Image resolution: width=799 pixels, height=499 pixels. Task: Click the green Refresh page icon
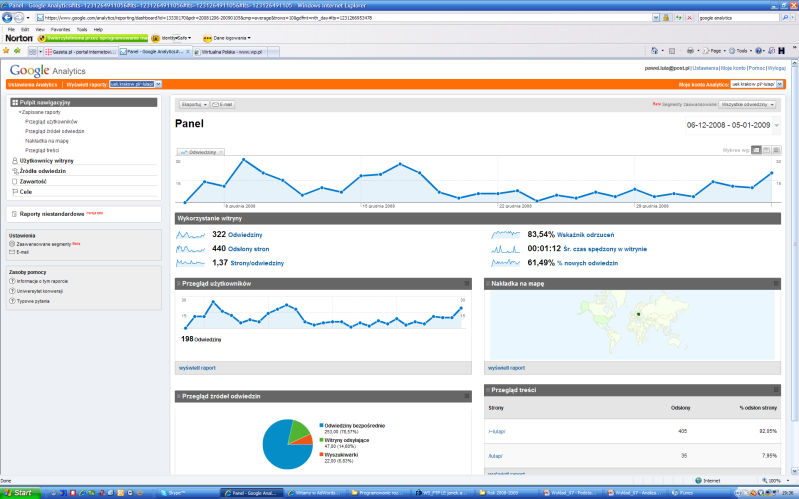pyautogui.click(x=678, y=18)
